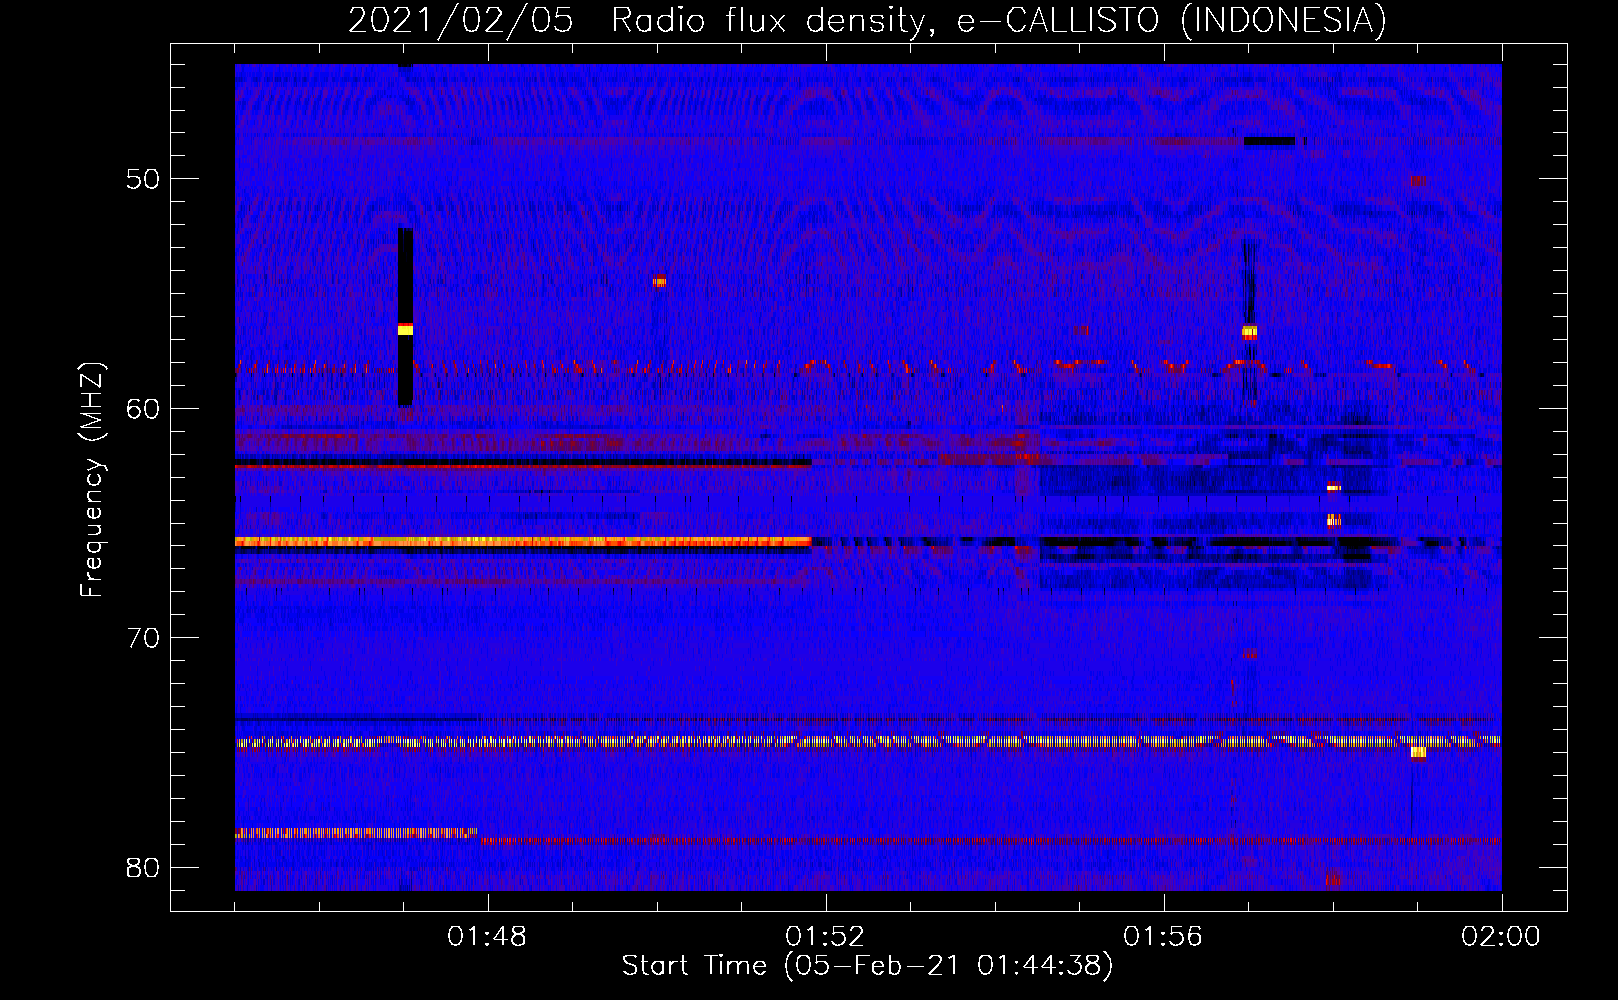Image resolution: width=1618 pixels, height=1000 pixels.
Task: Click the 80 frequency tick label
Action: [x=143, y=867]
